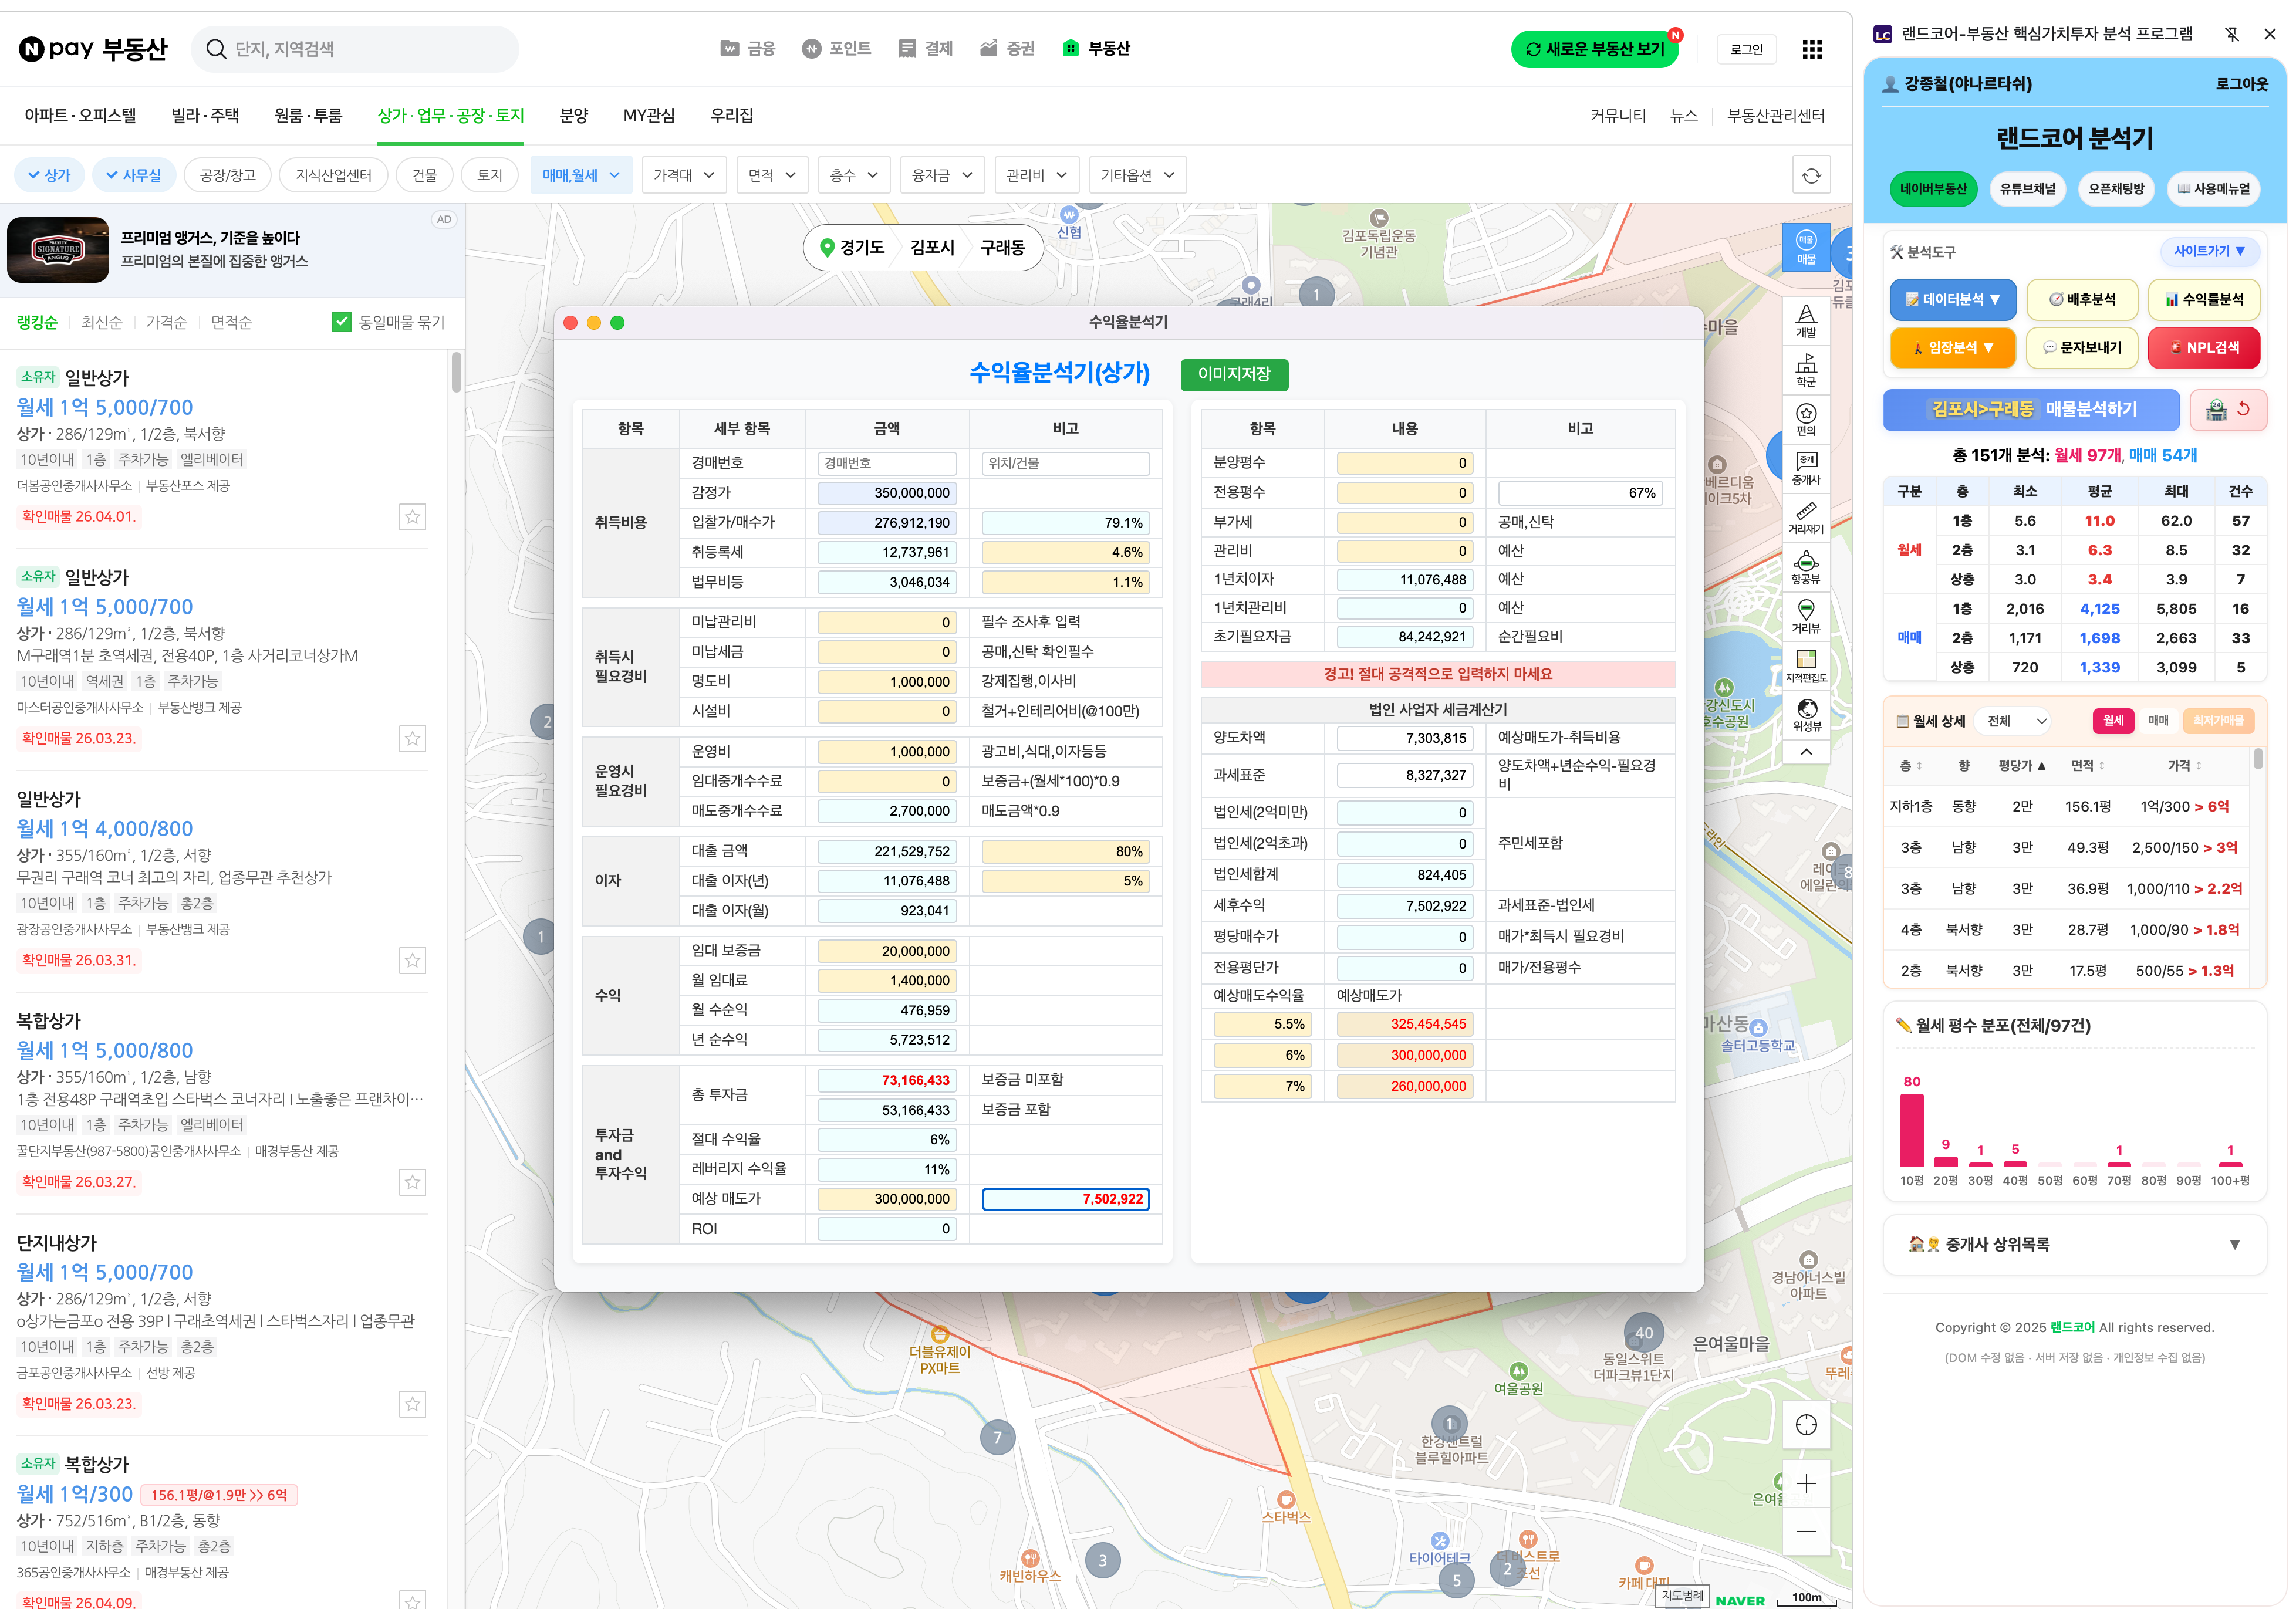Click the search magnifier icon

coord(216,49)
